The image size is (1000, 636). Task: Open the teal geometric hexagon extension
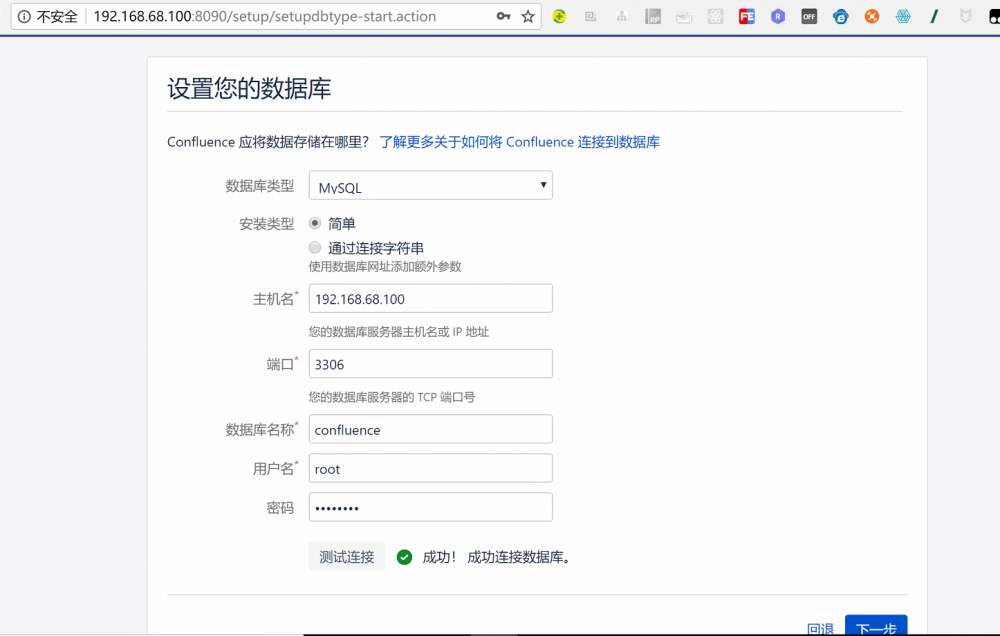tap(903, 17)
